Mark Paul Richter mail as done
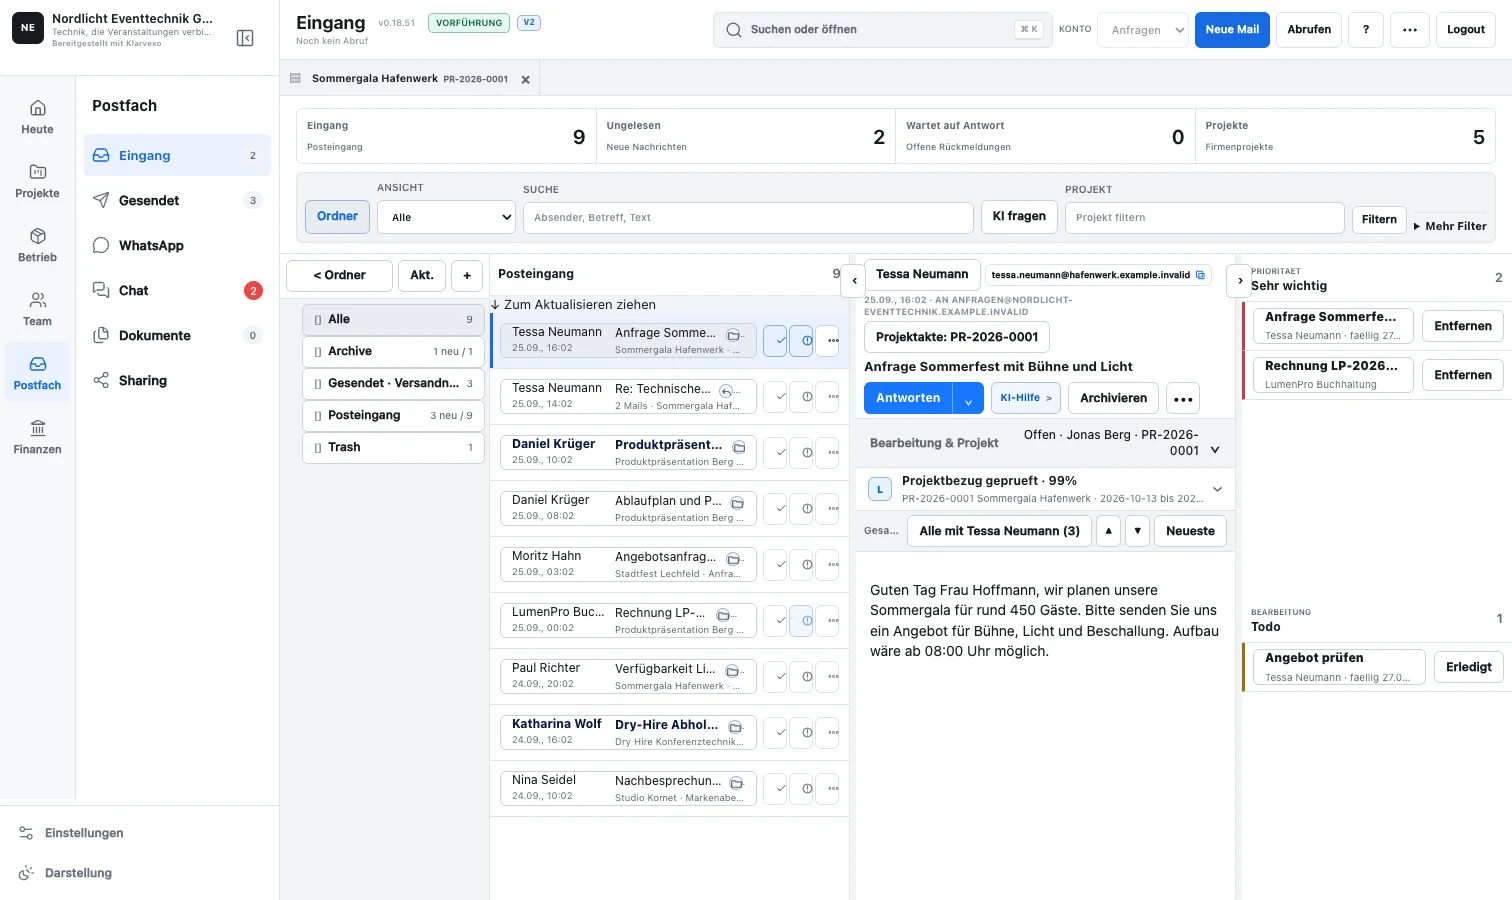 coord(776,677)
